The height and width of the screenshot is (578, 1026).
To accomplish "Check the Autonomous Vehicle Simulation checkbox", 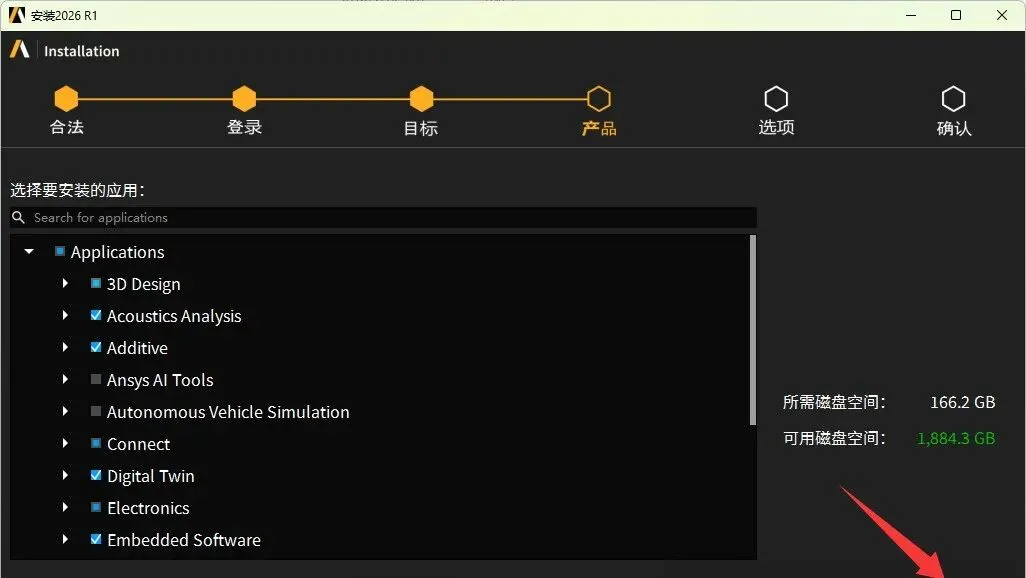I will (96, 411).
